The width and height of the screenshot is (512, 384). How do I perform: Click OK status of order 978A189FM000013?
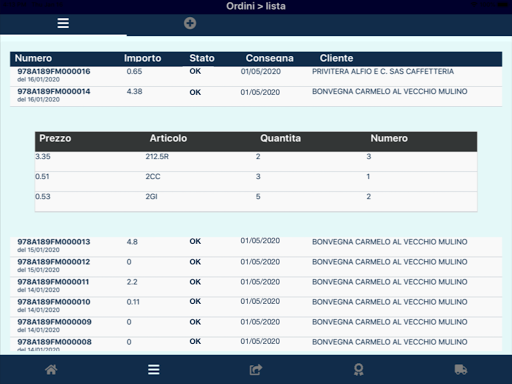(195, 241)
